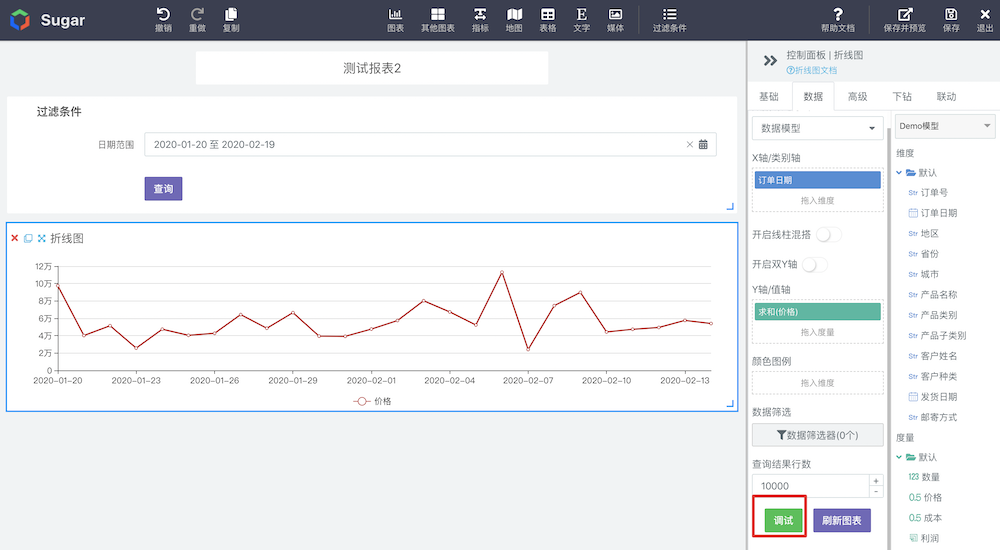1000x550 pixels.
Task: Collapse the control panel with double-arrow icon
Action: 770,61
